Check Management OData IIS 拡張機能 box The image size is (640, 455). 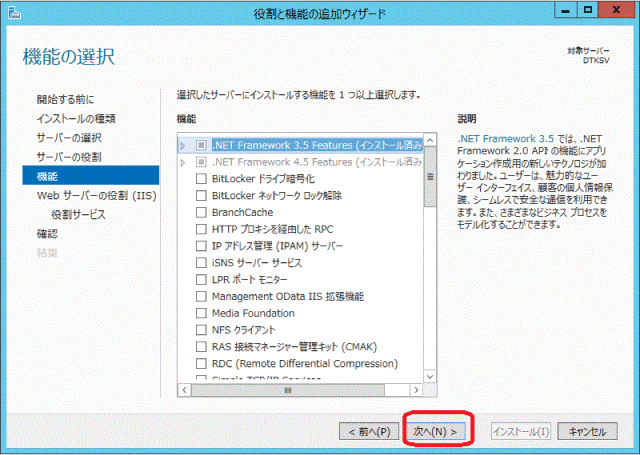pyautogui.click(x=201, y=296)
